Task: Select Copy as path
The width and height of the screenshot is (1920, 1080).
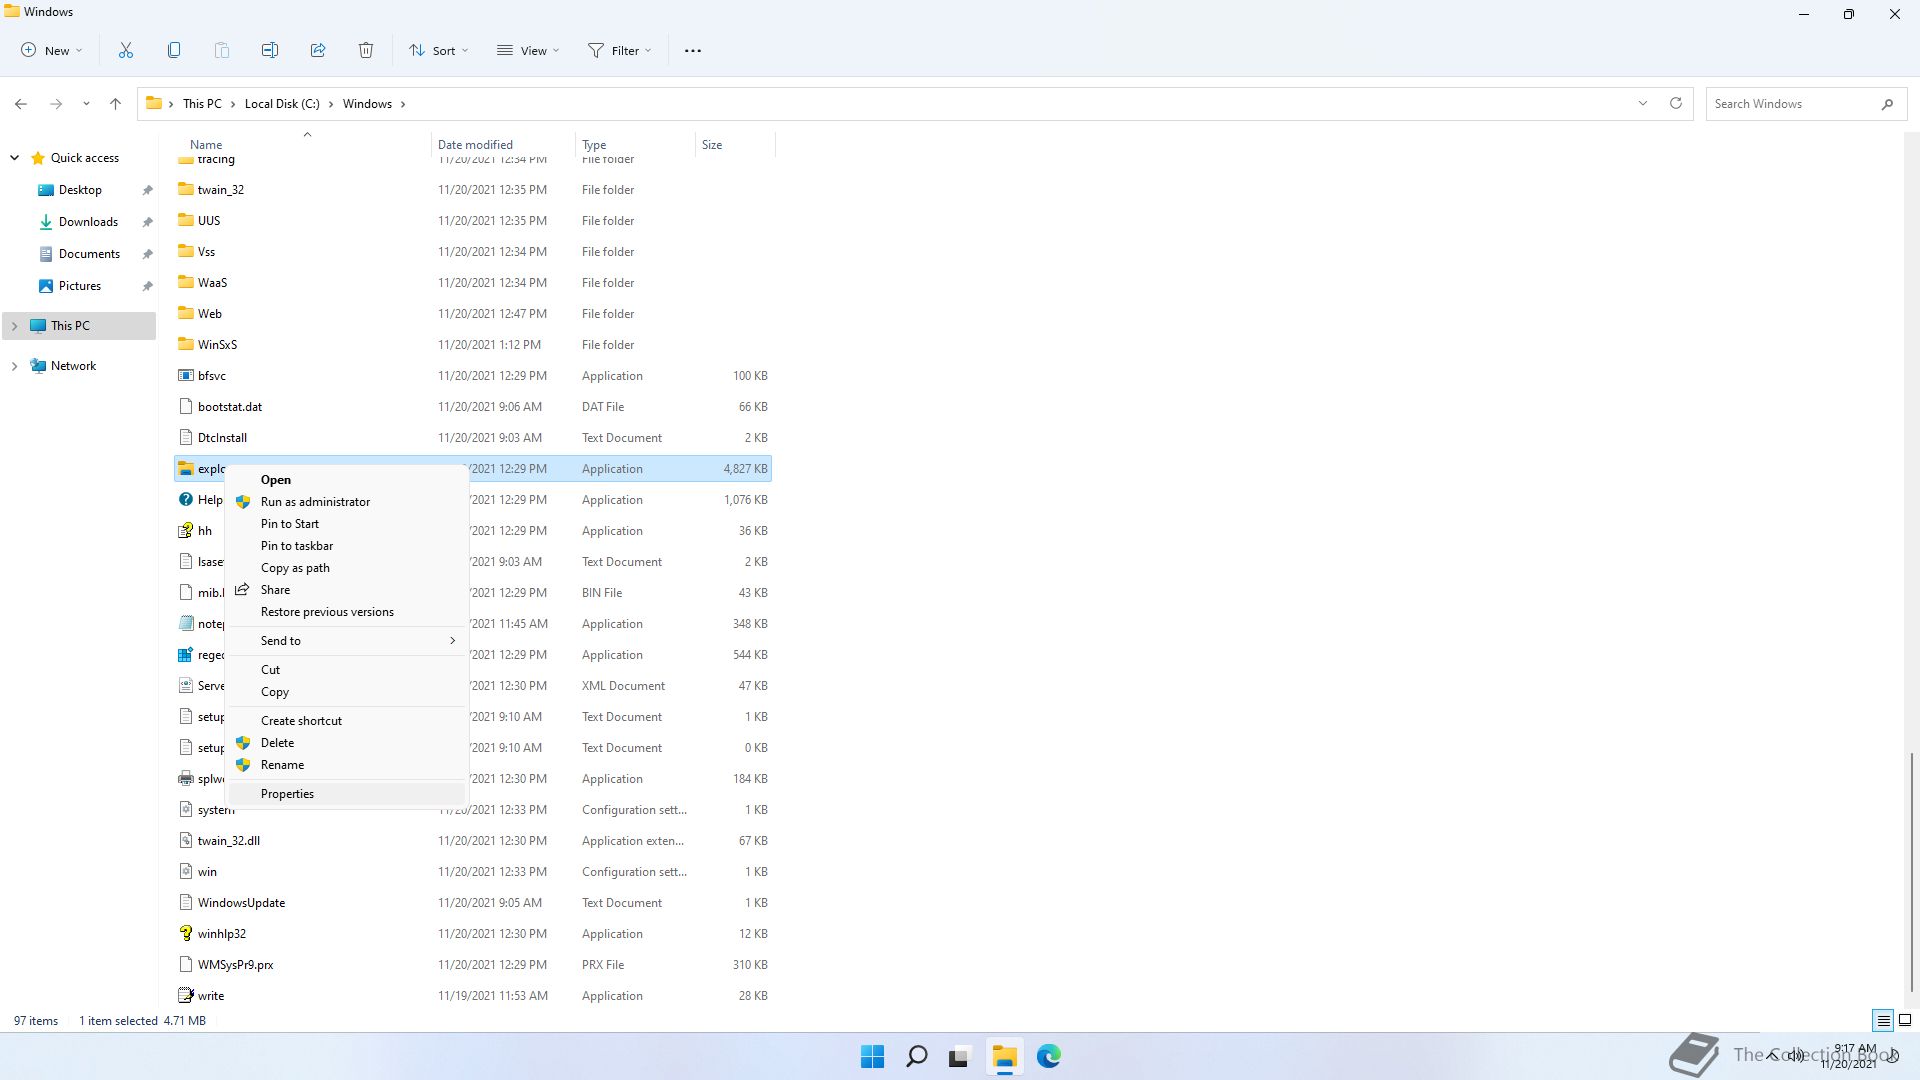Action: click(347, 568)
